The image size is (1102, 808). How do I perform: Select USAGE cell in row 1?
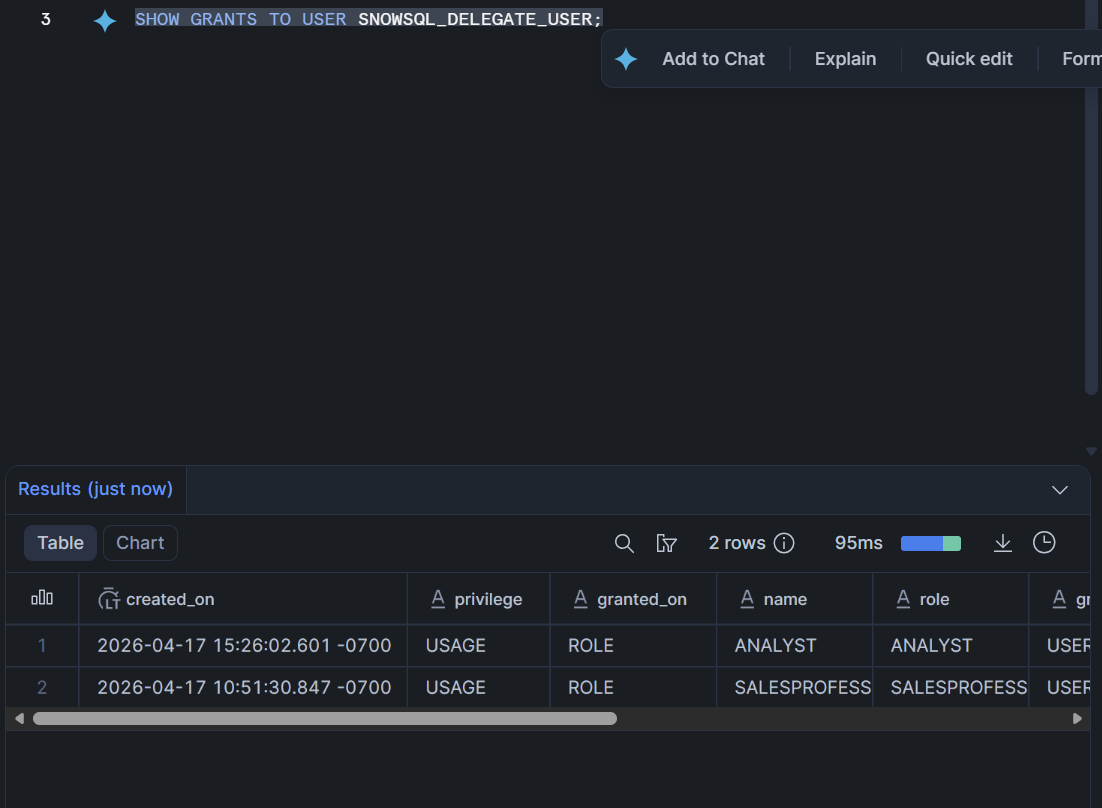pyautogui.click(x=479, y=646)
